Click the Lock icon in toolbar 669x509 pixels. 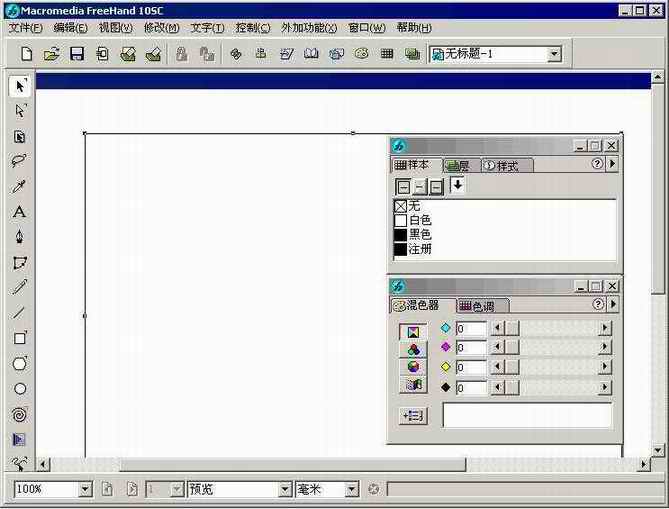182,54
